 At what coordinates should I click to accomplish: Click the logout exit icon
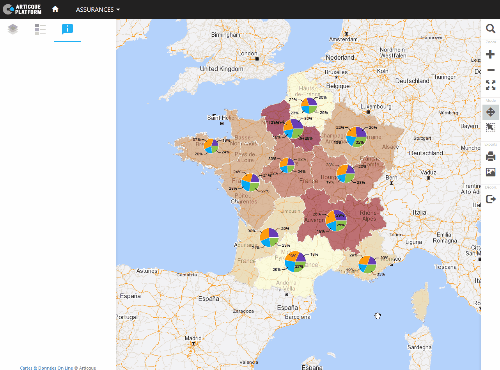point(490,199)
